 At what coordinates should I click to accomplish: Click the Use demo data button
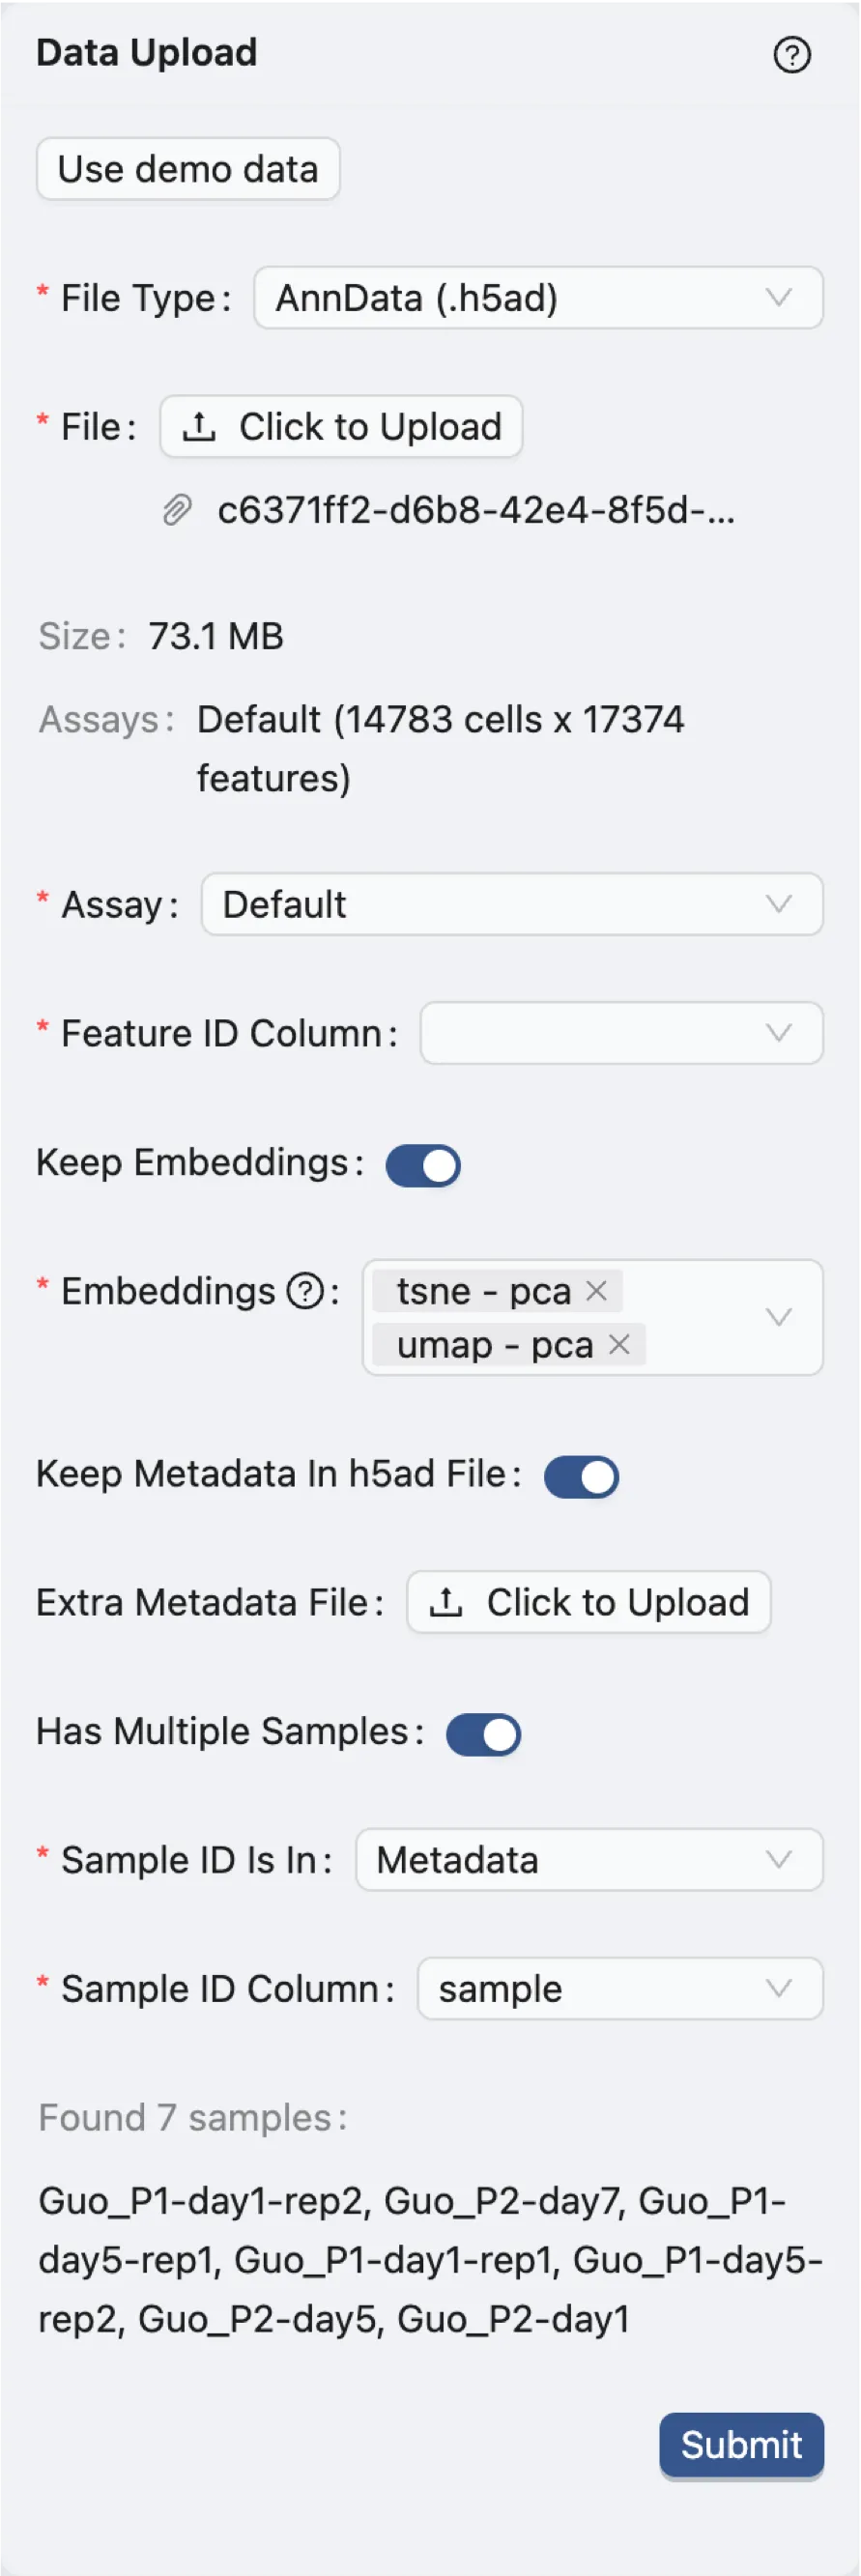pos(188,168)
